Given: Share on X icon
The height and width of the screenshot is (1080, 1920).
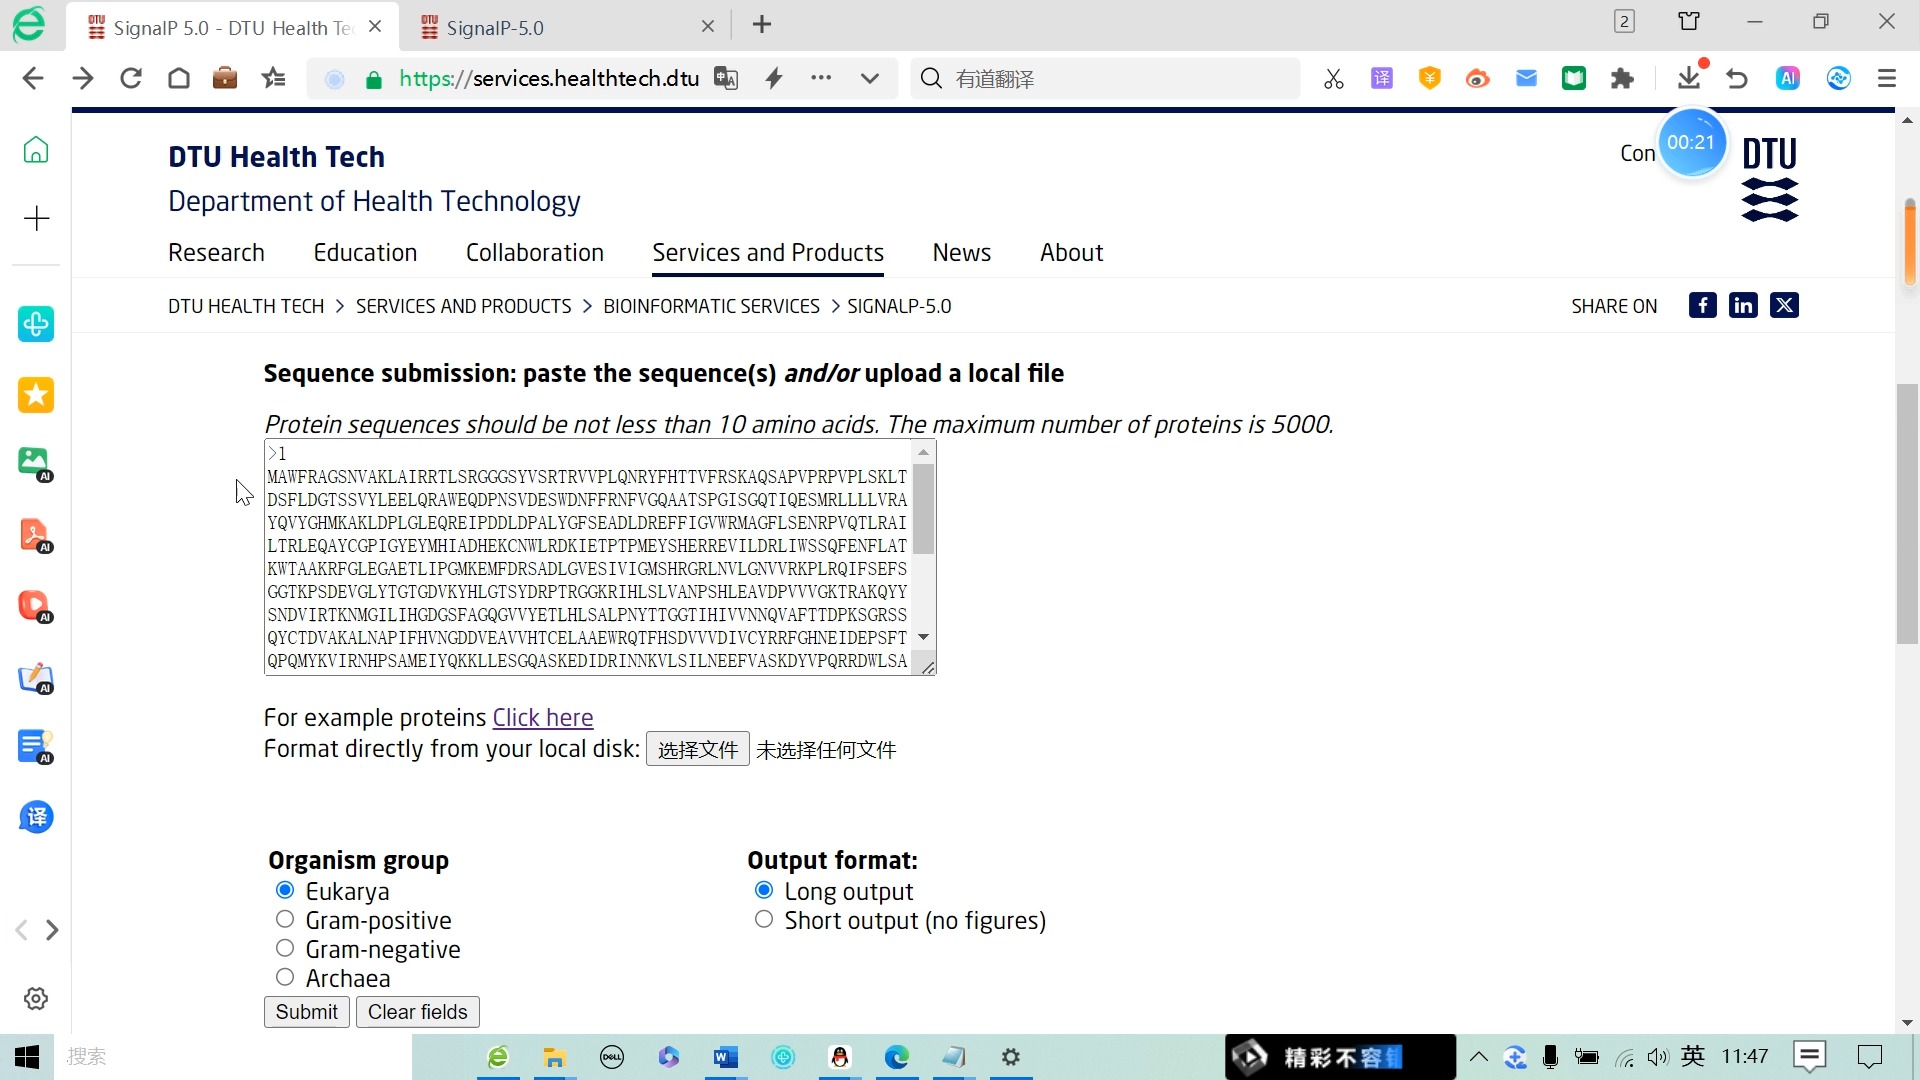Looking at the screenshot, I should pos(1784,305).
